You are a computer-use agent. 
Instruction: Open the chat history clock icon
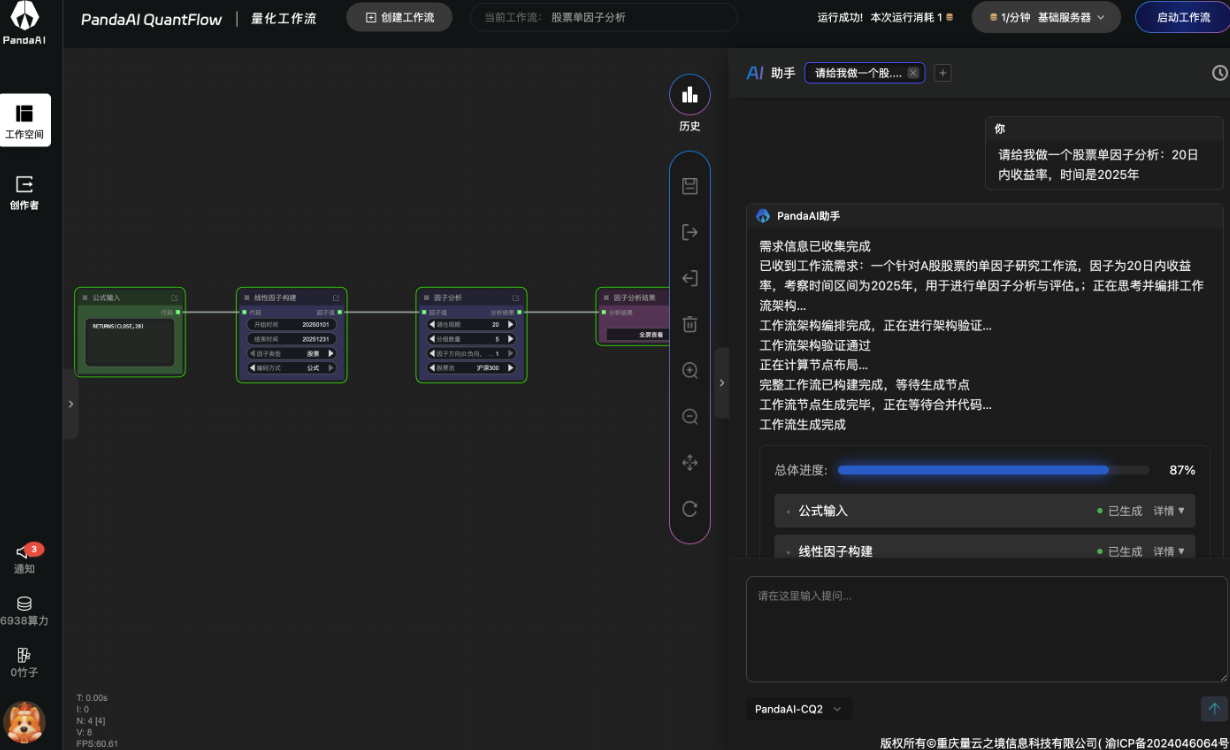tap(1219, 73)
